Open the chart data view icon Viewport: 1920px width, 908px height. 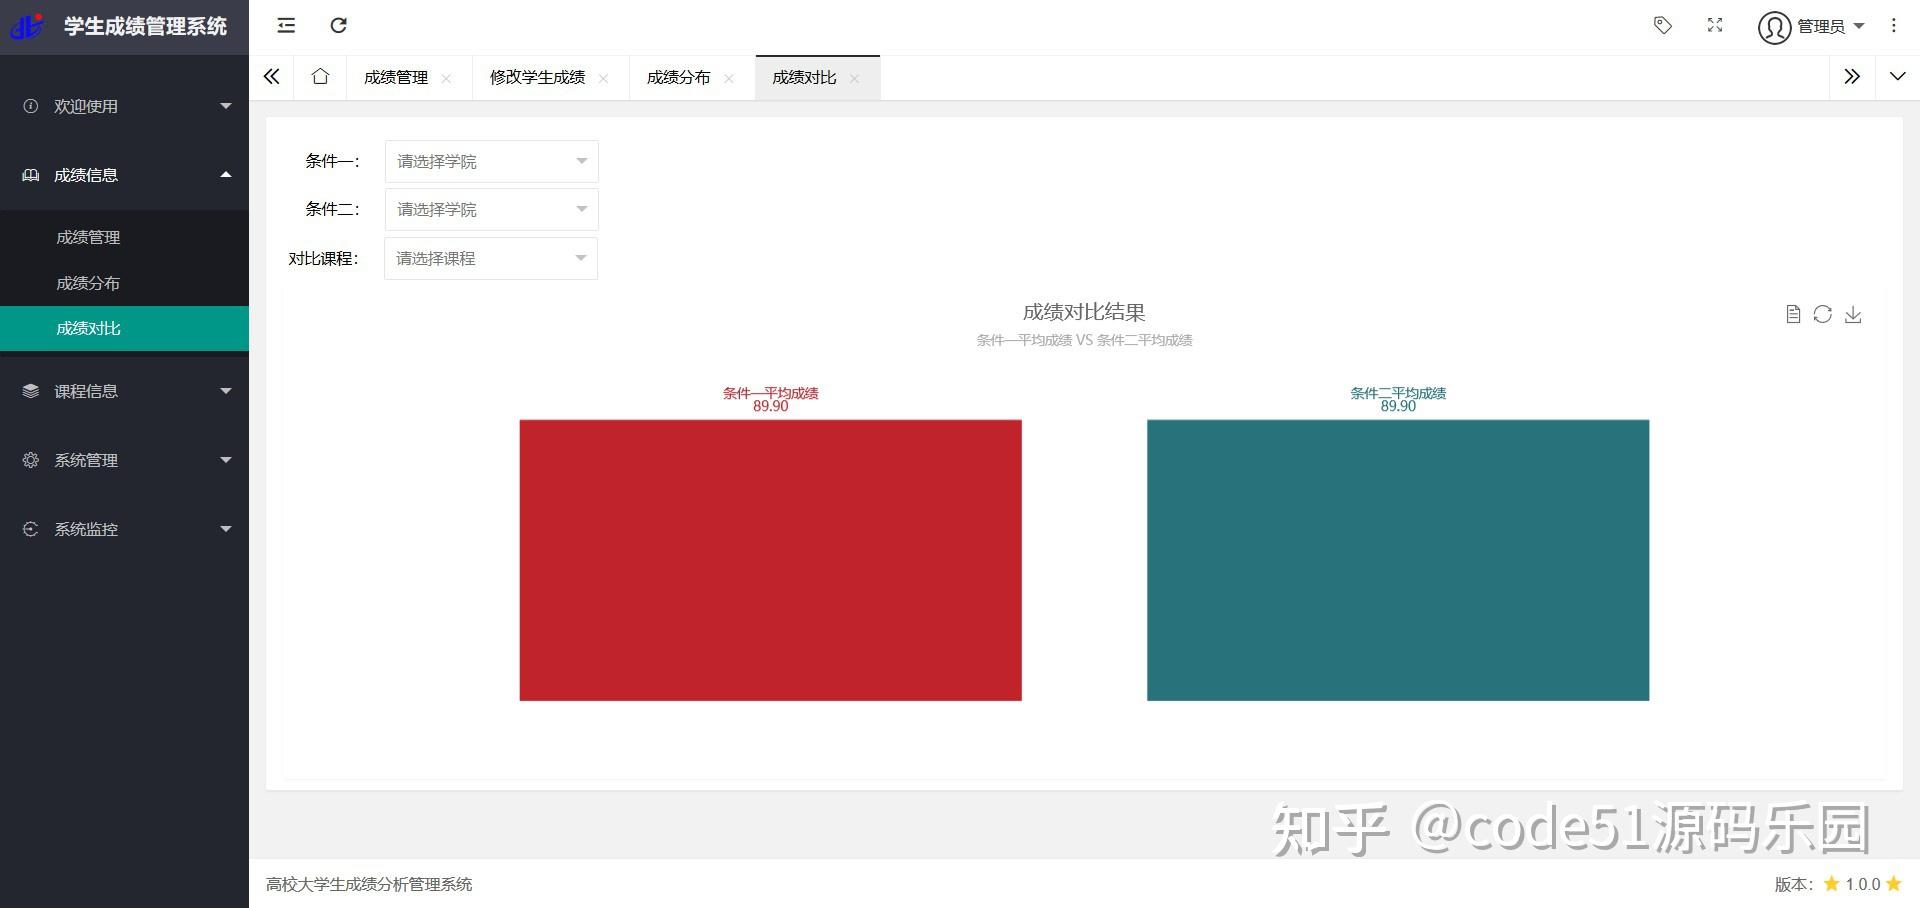[1793, 314]
